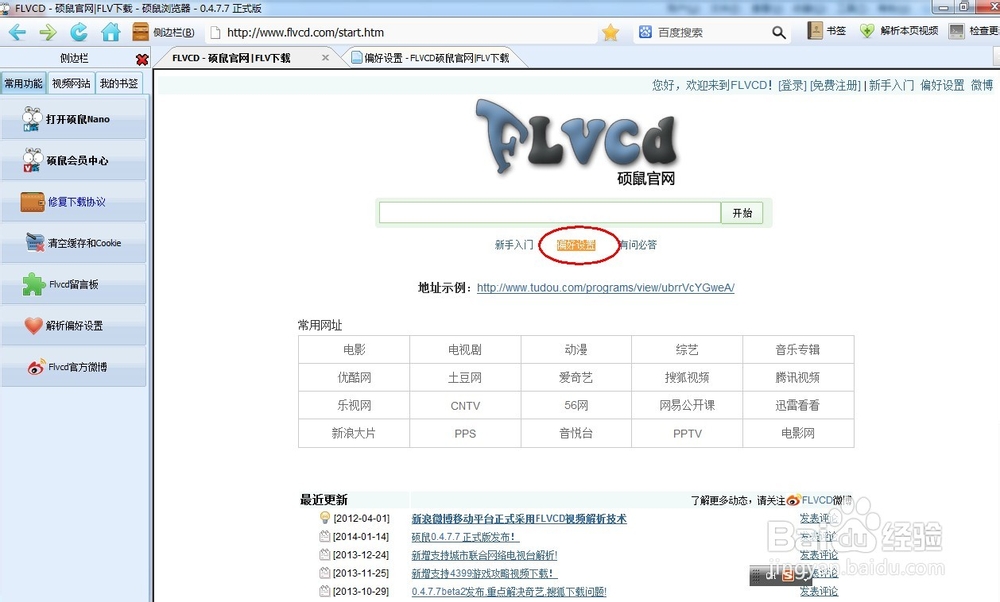Open 优酷网 site link

point(354,378)
